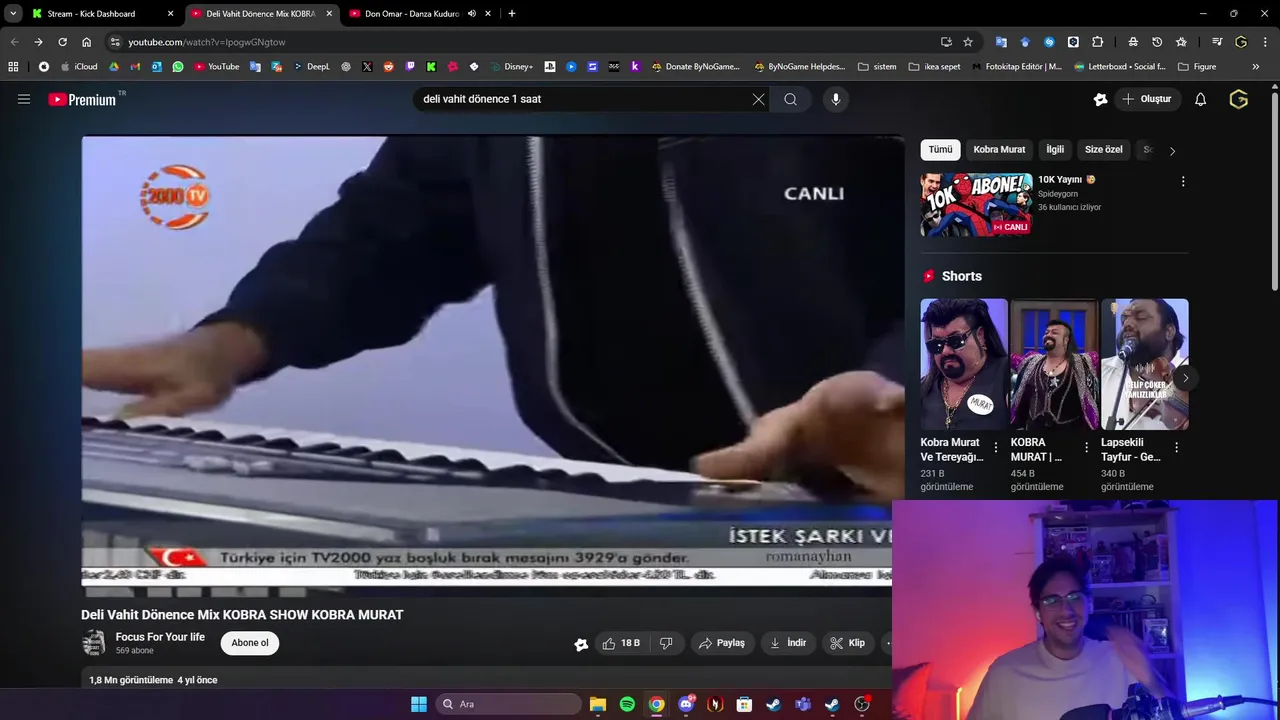Run search with the magnifier button
The width and height of the screenshot is (1280, 720).
pos(790,99)
